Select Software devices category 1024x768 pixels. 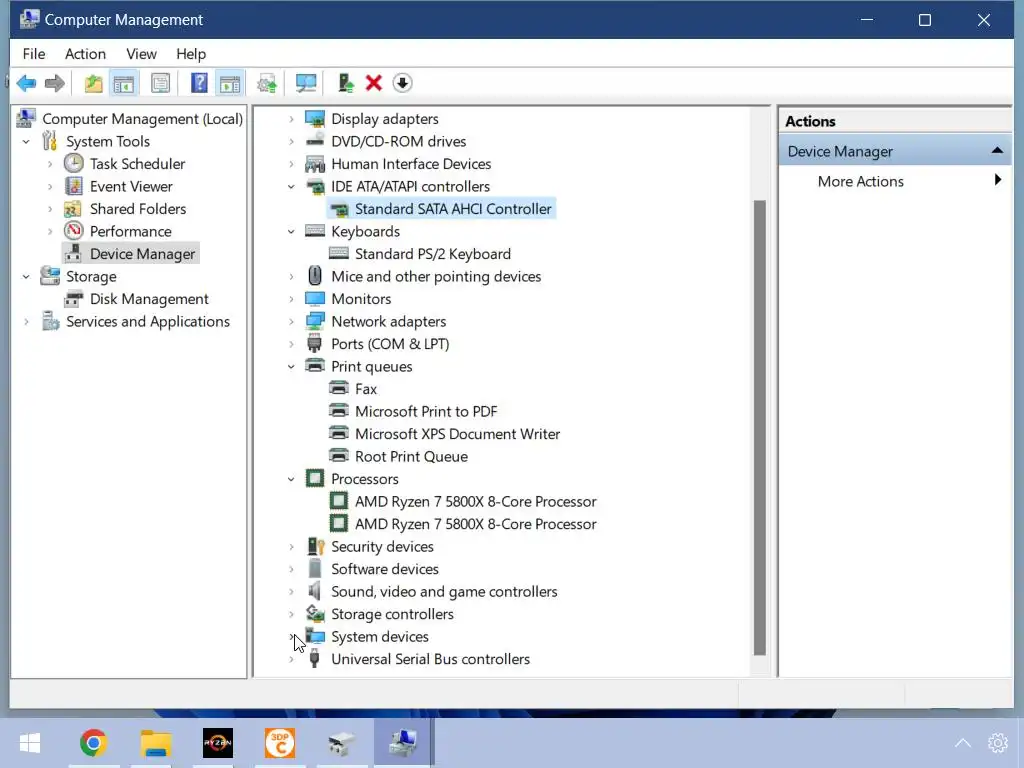pyautogui.click(x=385, y=569)
